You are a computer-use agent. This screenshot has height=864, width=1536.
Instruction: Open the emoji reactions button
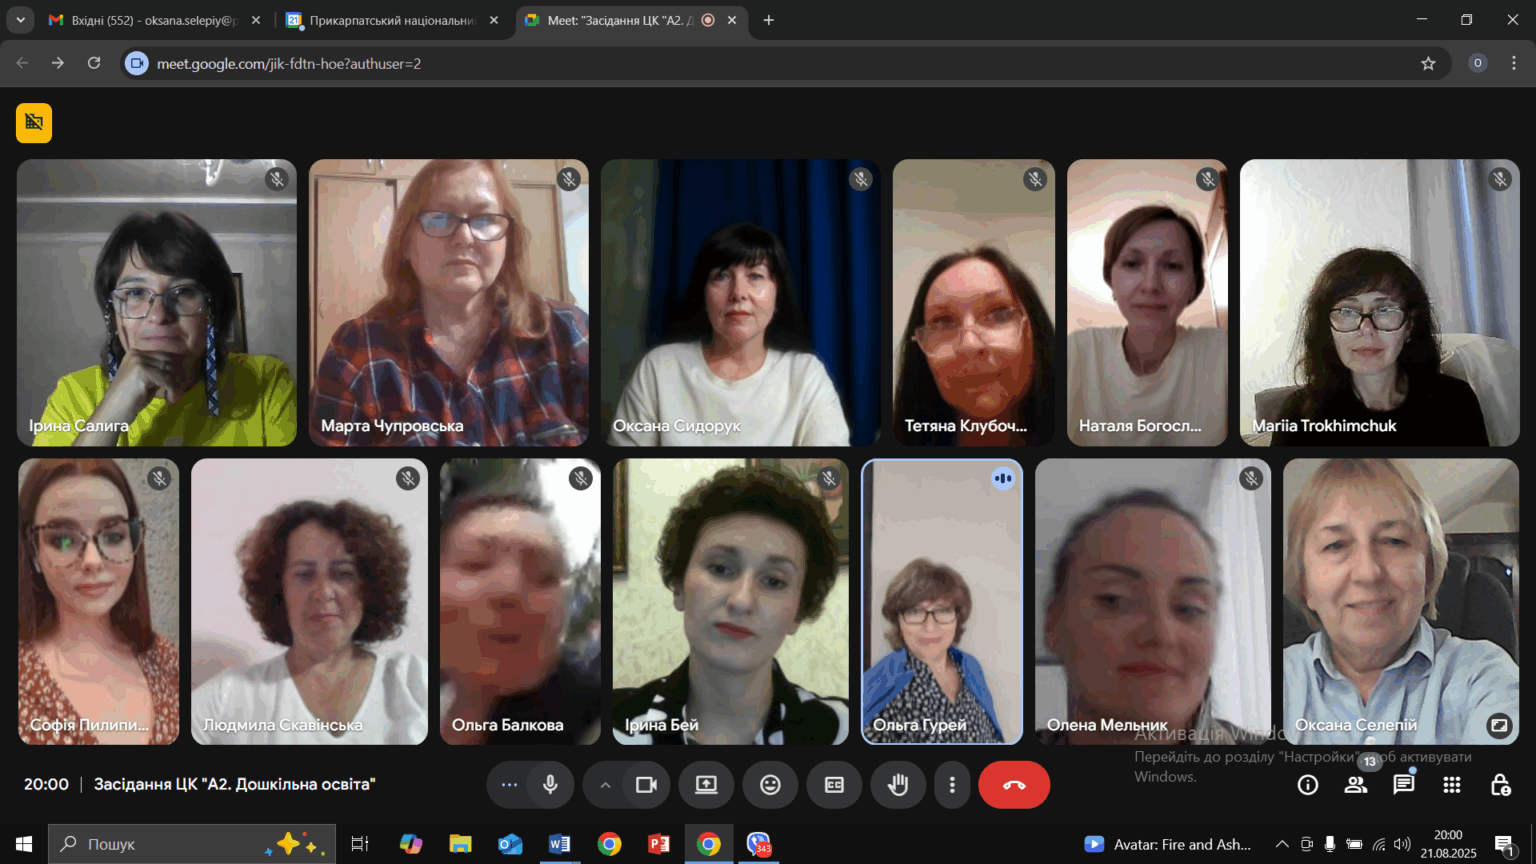770,785
